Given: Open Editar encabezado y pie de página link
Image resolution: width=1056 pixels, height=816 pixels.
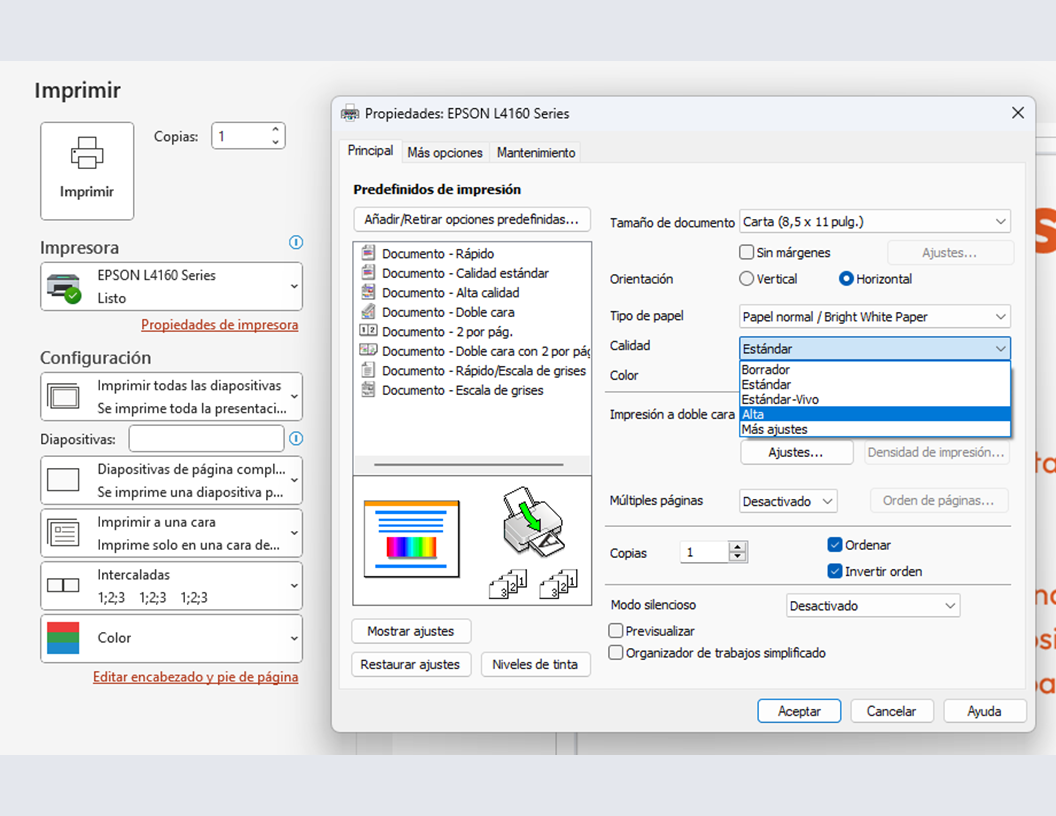Looking at the screenshot, I should pyautogui.click(x=195, y=677).
